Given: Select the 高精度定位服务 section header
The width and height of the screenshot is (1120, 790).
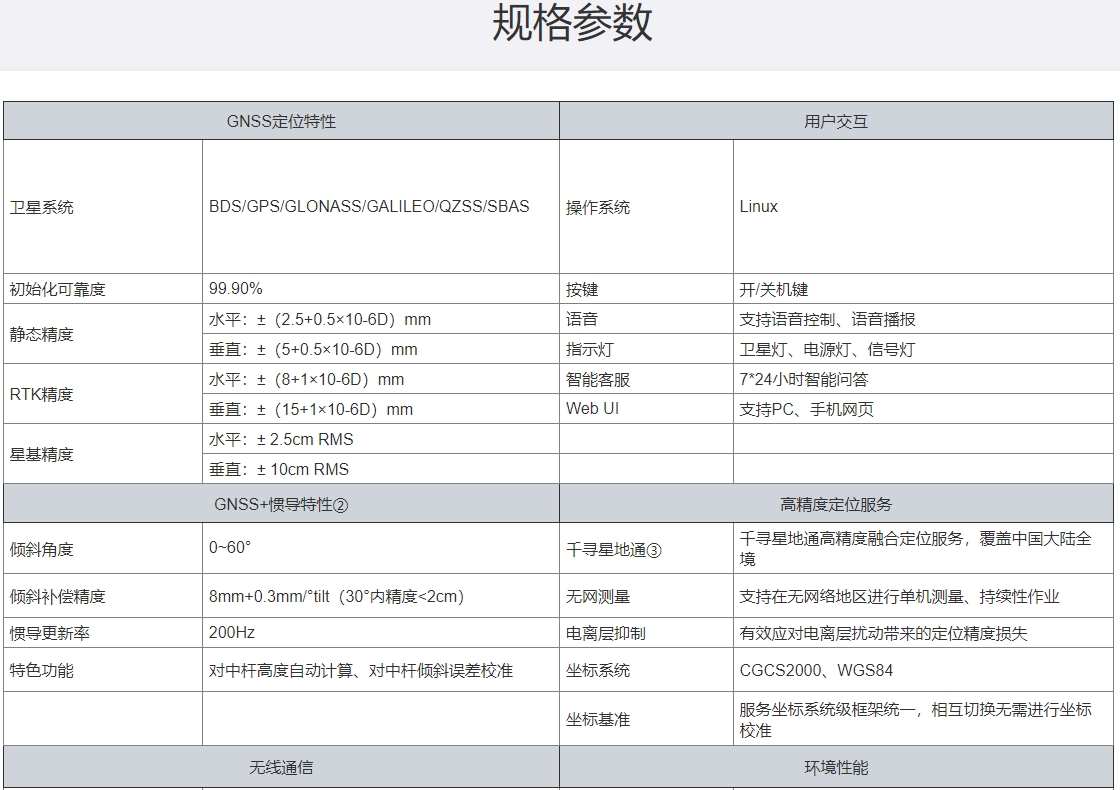Looking at the screenshot, I should 836,504.
